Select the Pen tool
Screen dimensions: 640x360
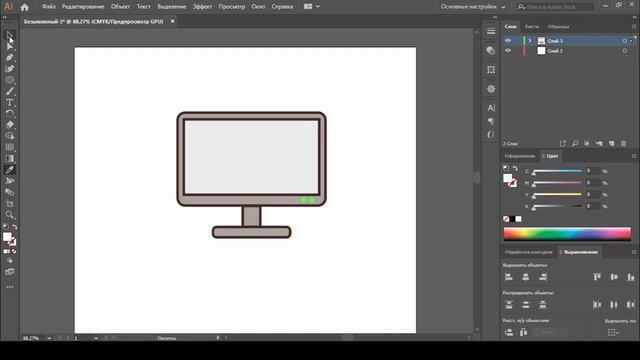pos(9,58)
